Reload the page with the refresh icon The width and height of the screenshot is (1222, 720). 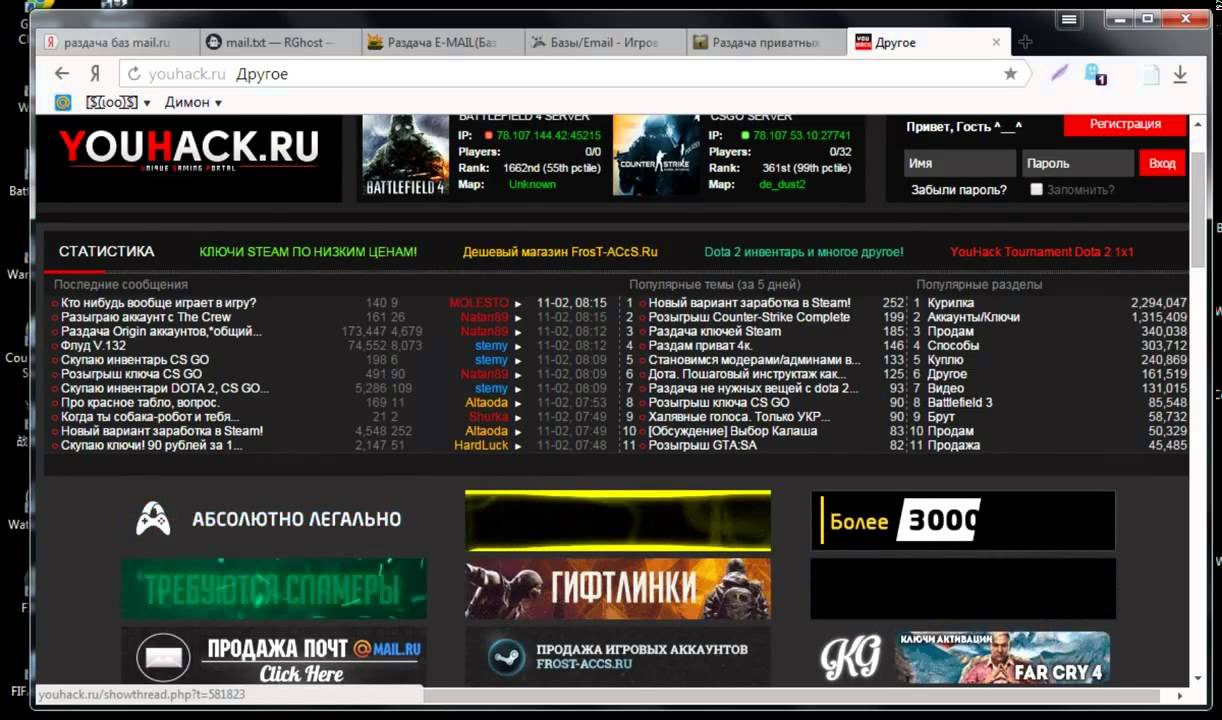(134, 74)
